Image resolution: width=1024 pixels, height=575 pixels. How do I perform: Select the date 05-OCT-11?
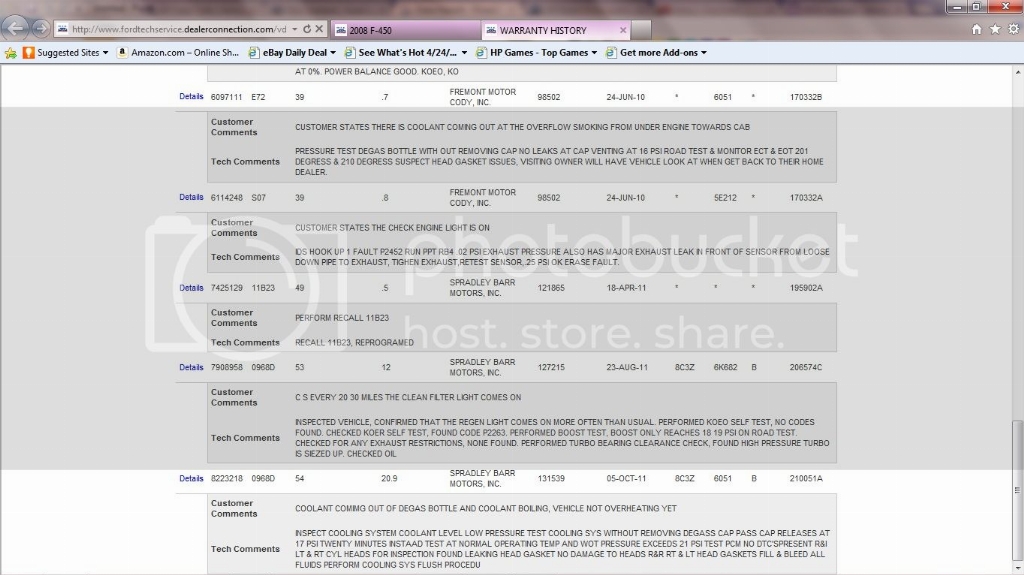[x=626, y=478]
